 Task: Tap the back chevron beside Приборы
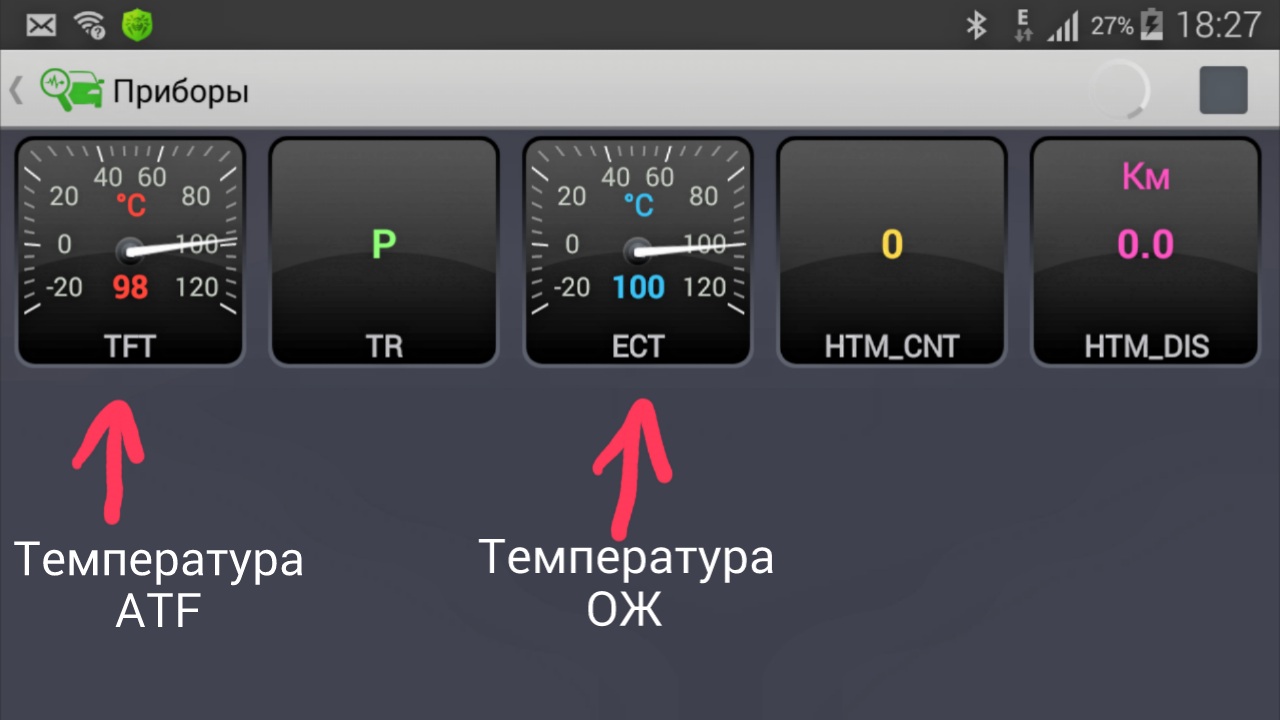click(x=16, y=91)
